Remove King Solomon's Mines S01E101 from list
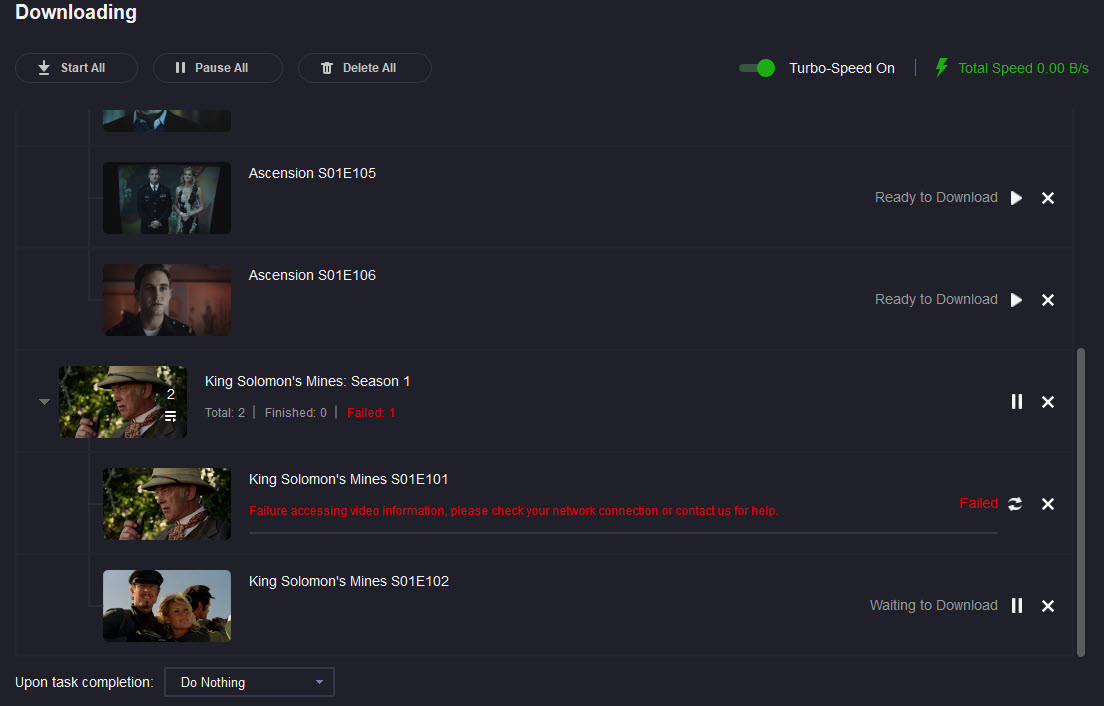Viewport: 1104px width, 706px height. 1048,504
